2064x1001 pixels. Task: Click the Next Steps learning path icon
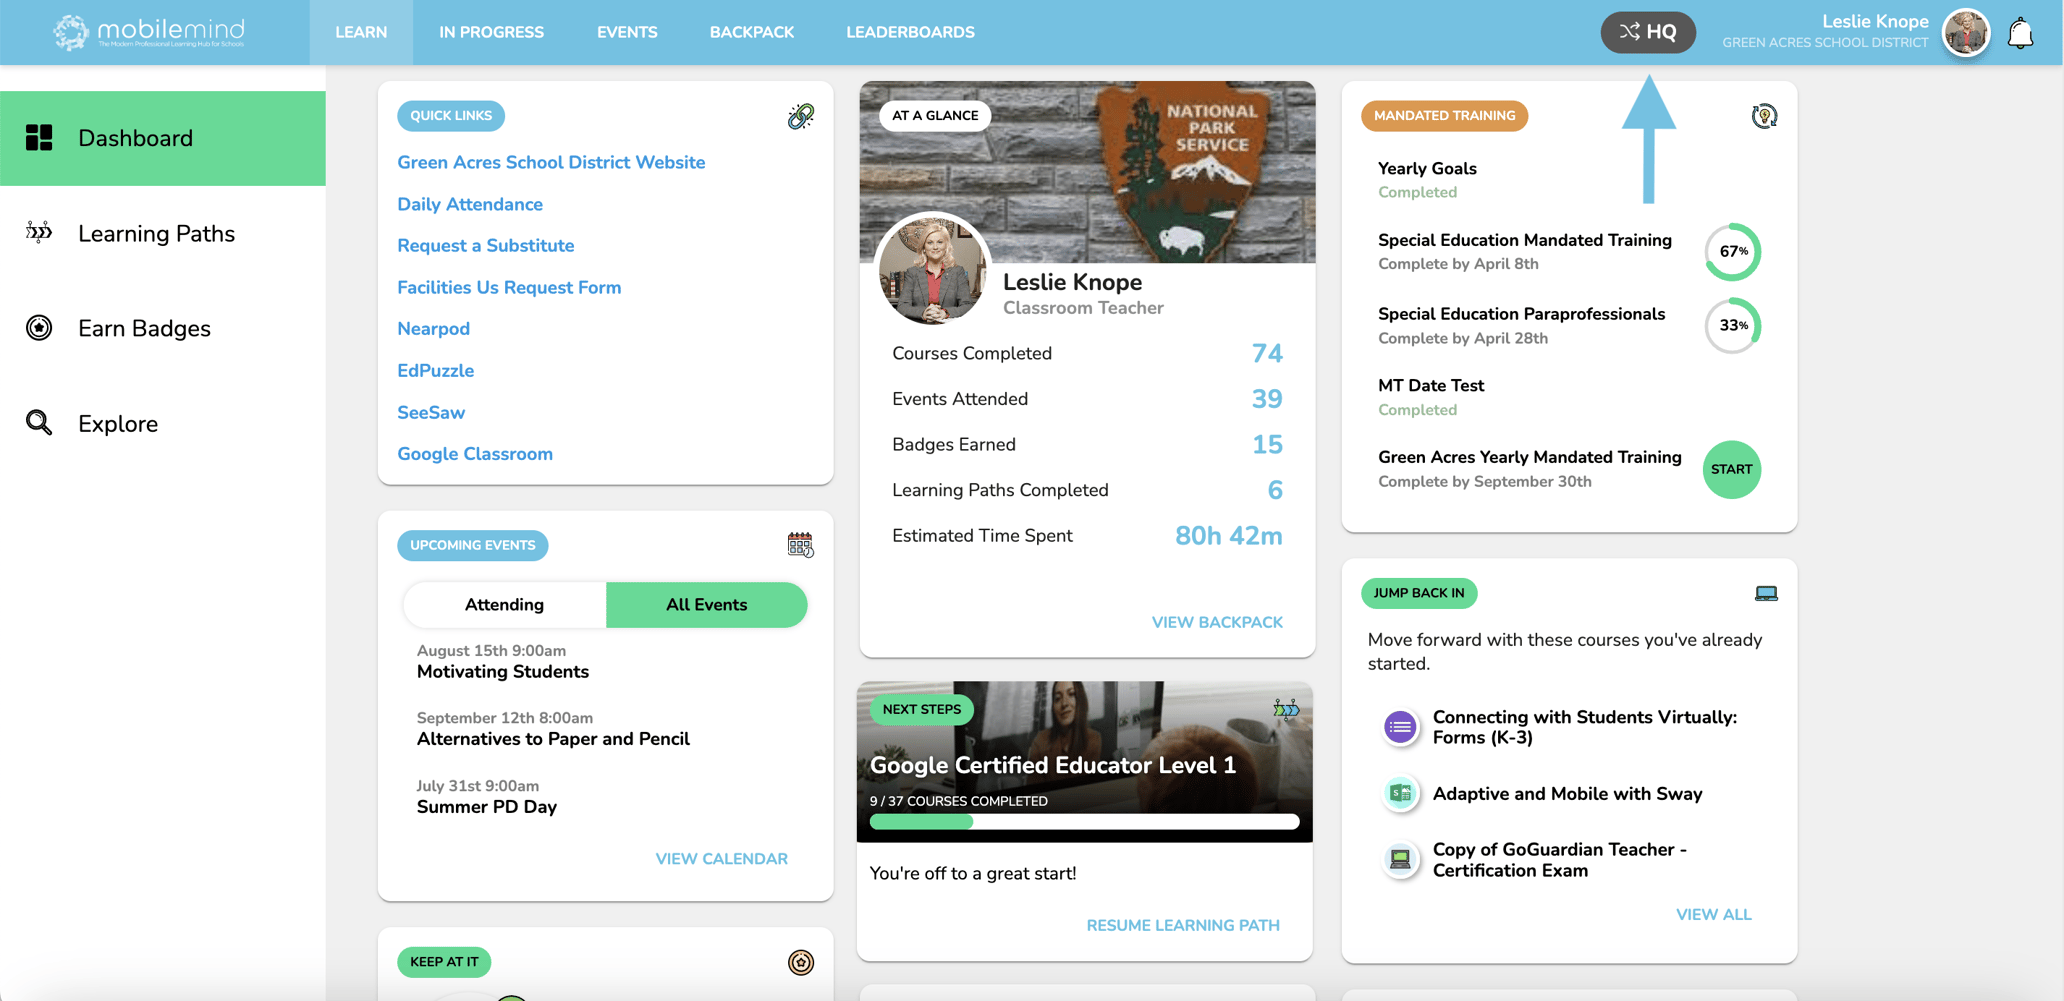pyautogui.click(x=1286, y=710)
